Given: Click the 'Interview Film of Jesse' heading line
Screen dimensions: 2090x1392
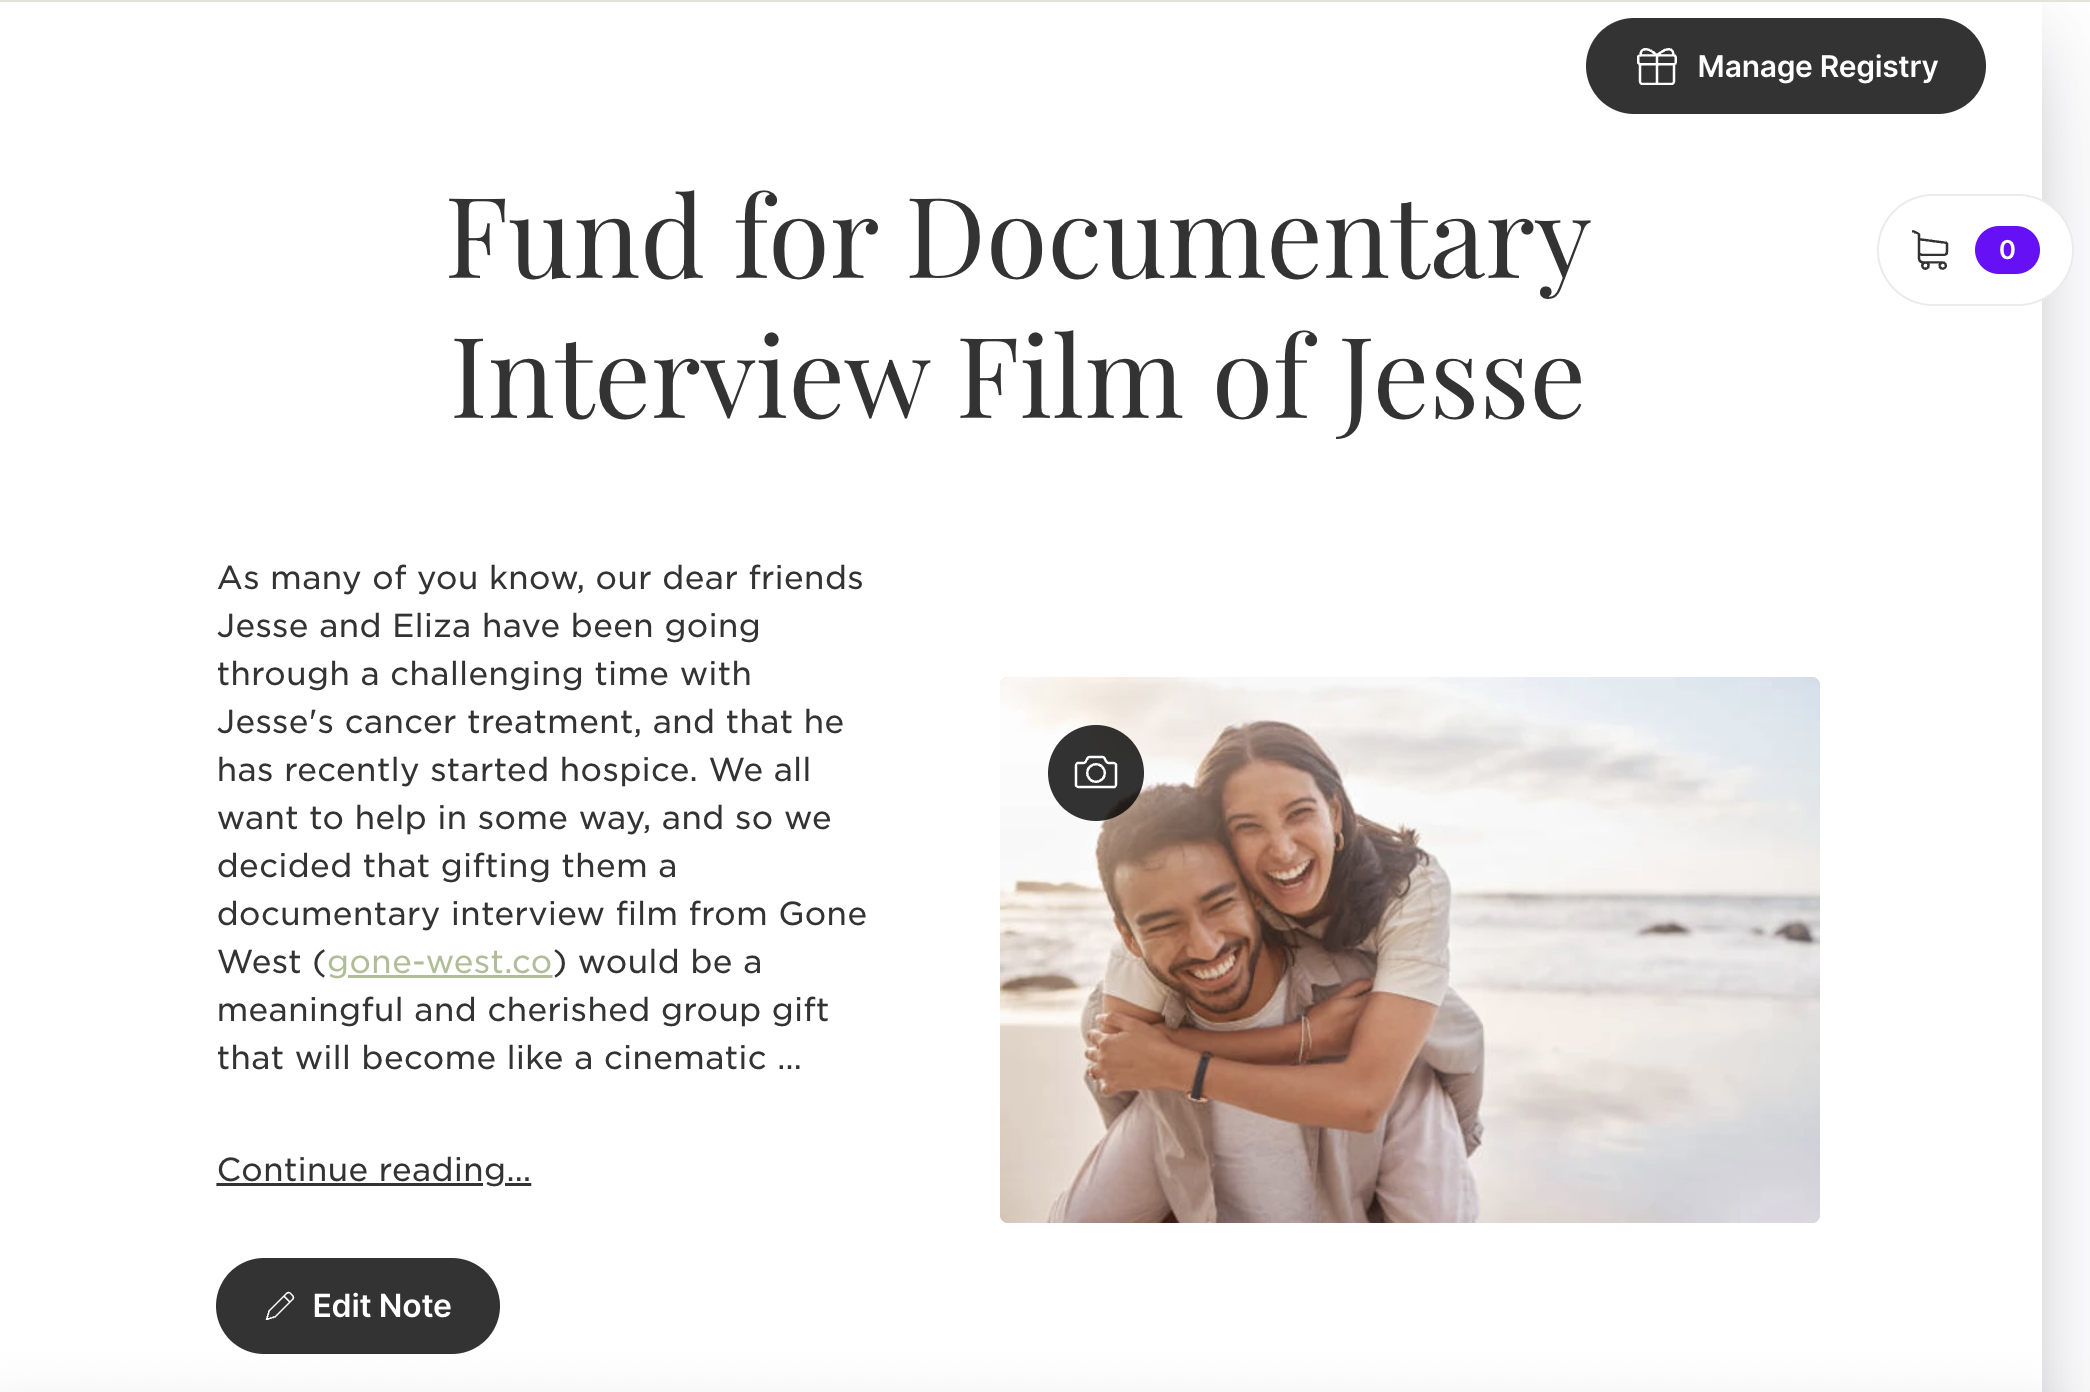Looking at the screenshot, I should 1018,378.
